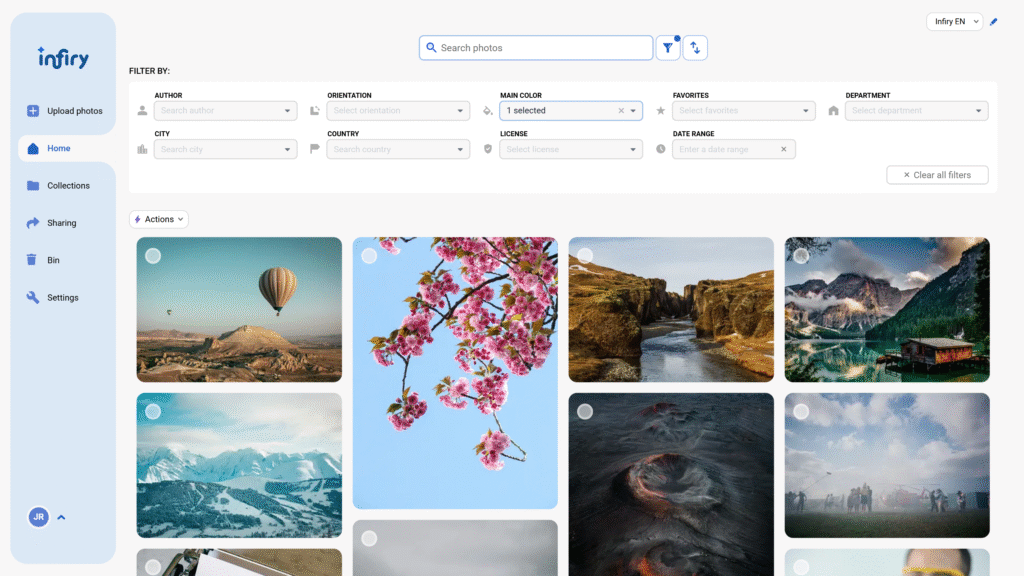Open the mountain lake cabin photo
This screenshot has height=576, width=1024.
coord(888,310)
